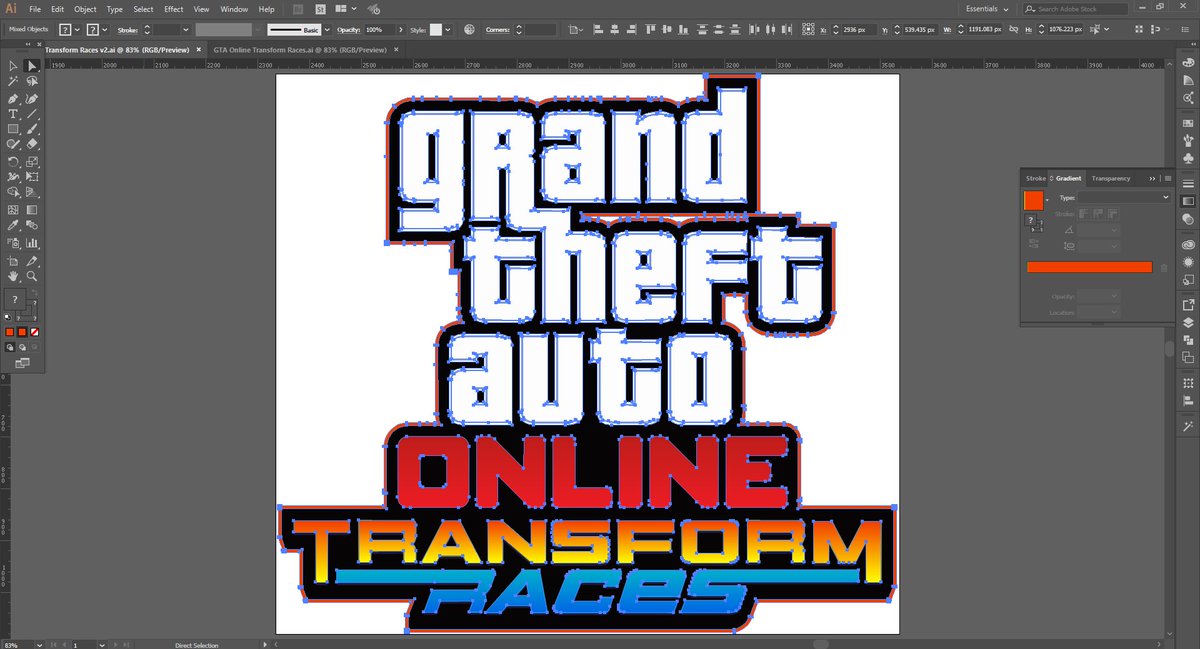This screenshot has height=649, width=1200.
Task: Select the Mesh tool
Action: (14, 209)
